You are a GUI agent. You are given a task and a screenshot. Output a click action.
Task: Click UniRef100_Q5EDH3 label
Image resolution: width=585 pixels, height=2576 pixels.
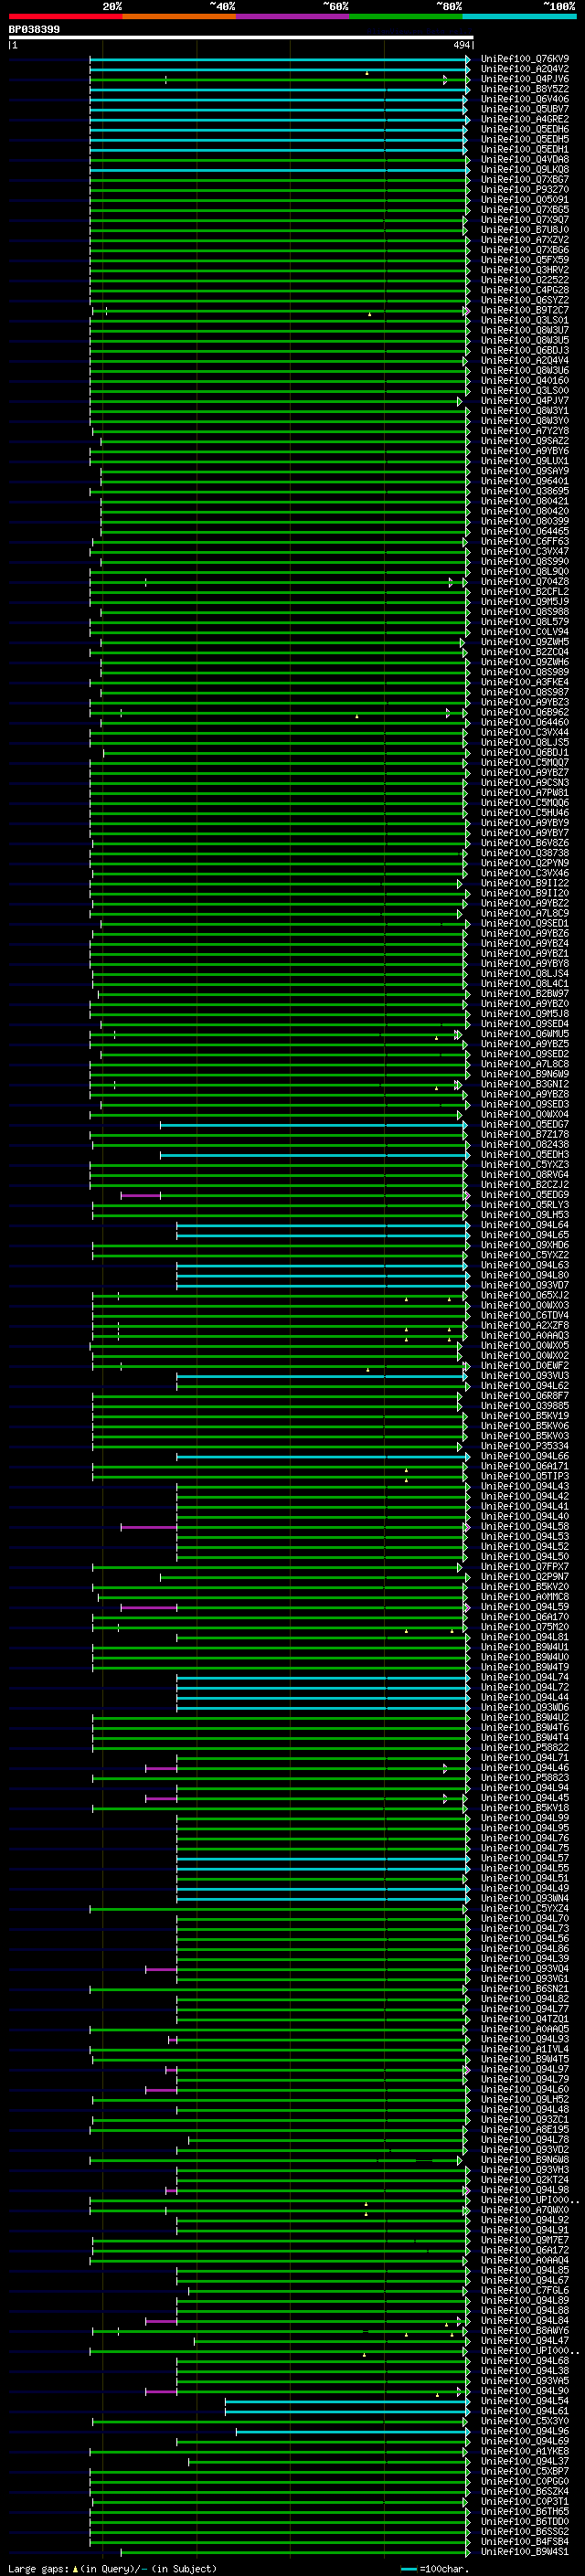click(525, 1154)
